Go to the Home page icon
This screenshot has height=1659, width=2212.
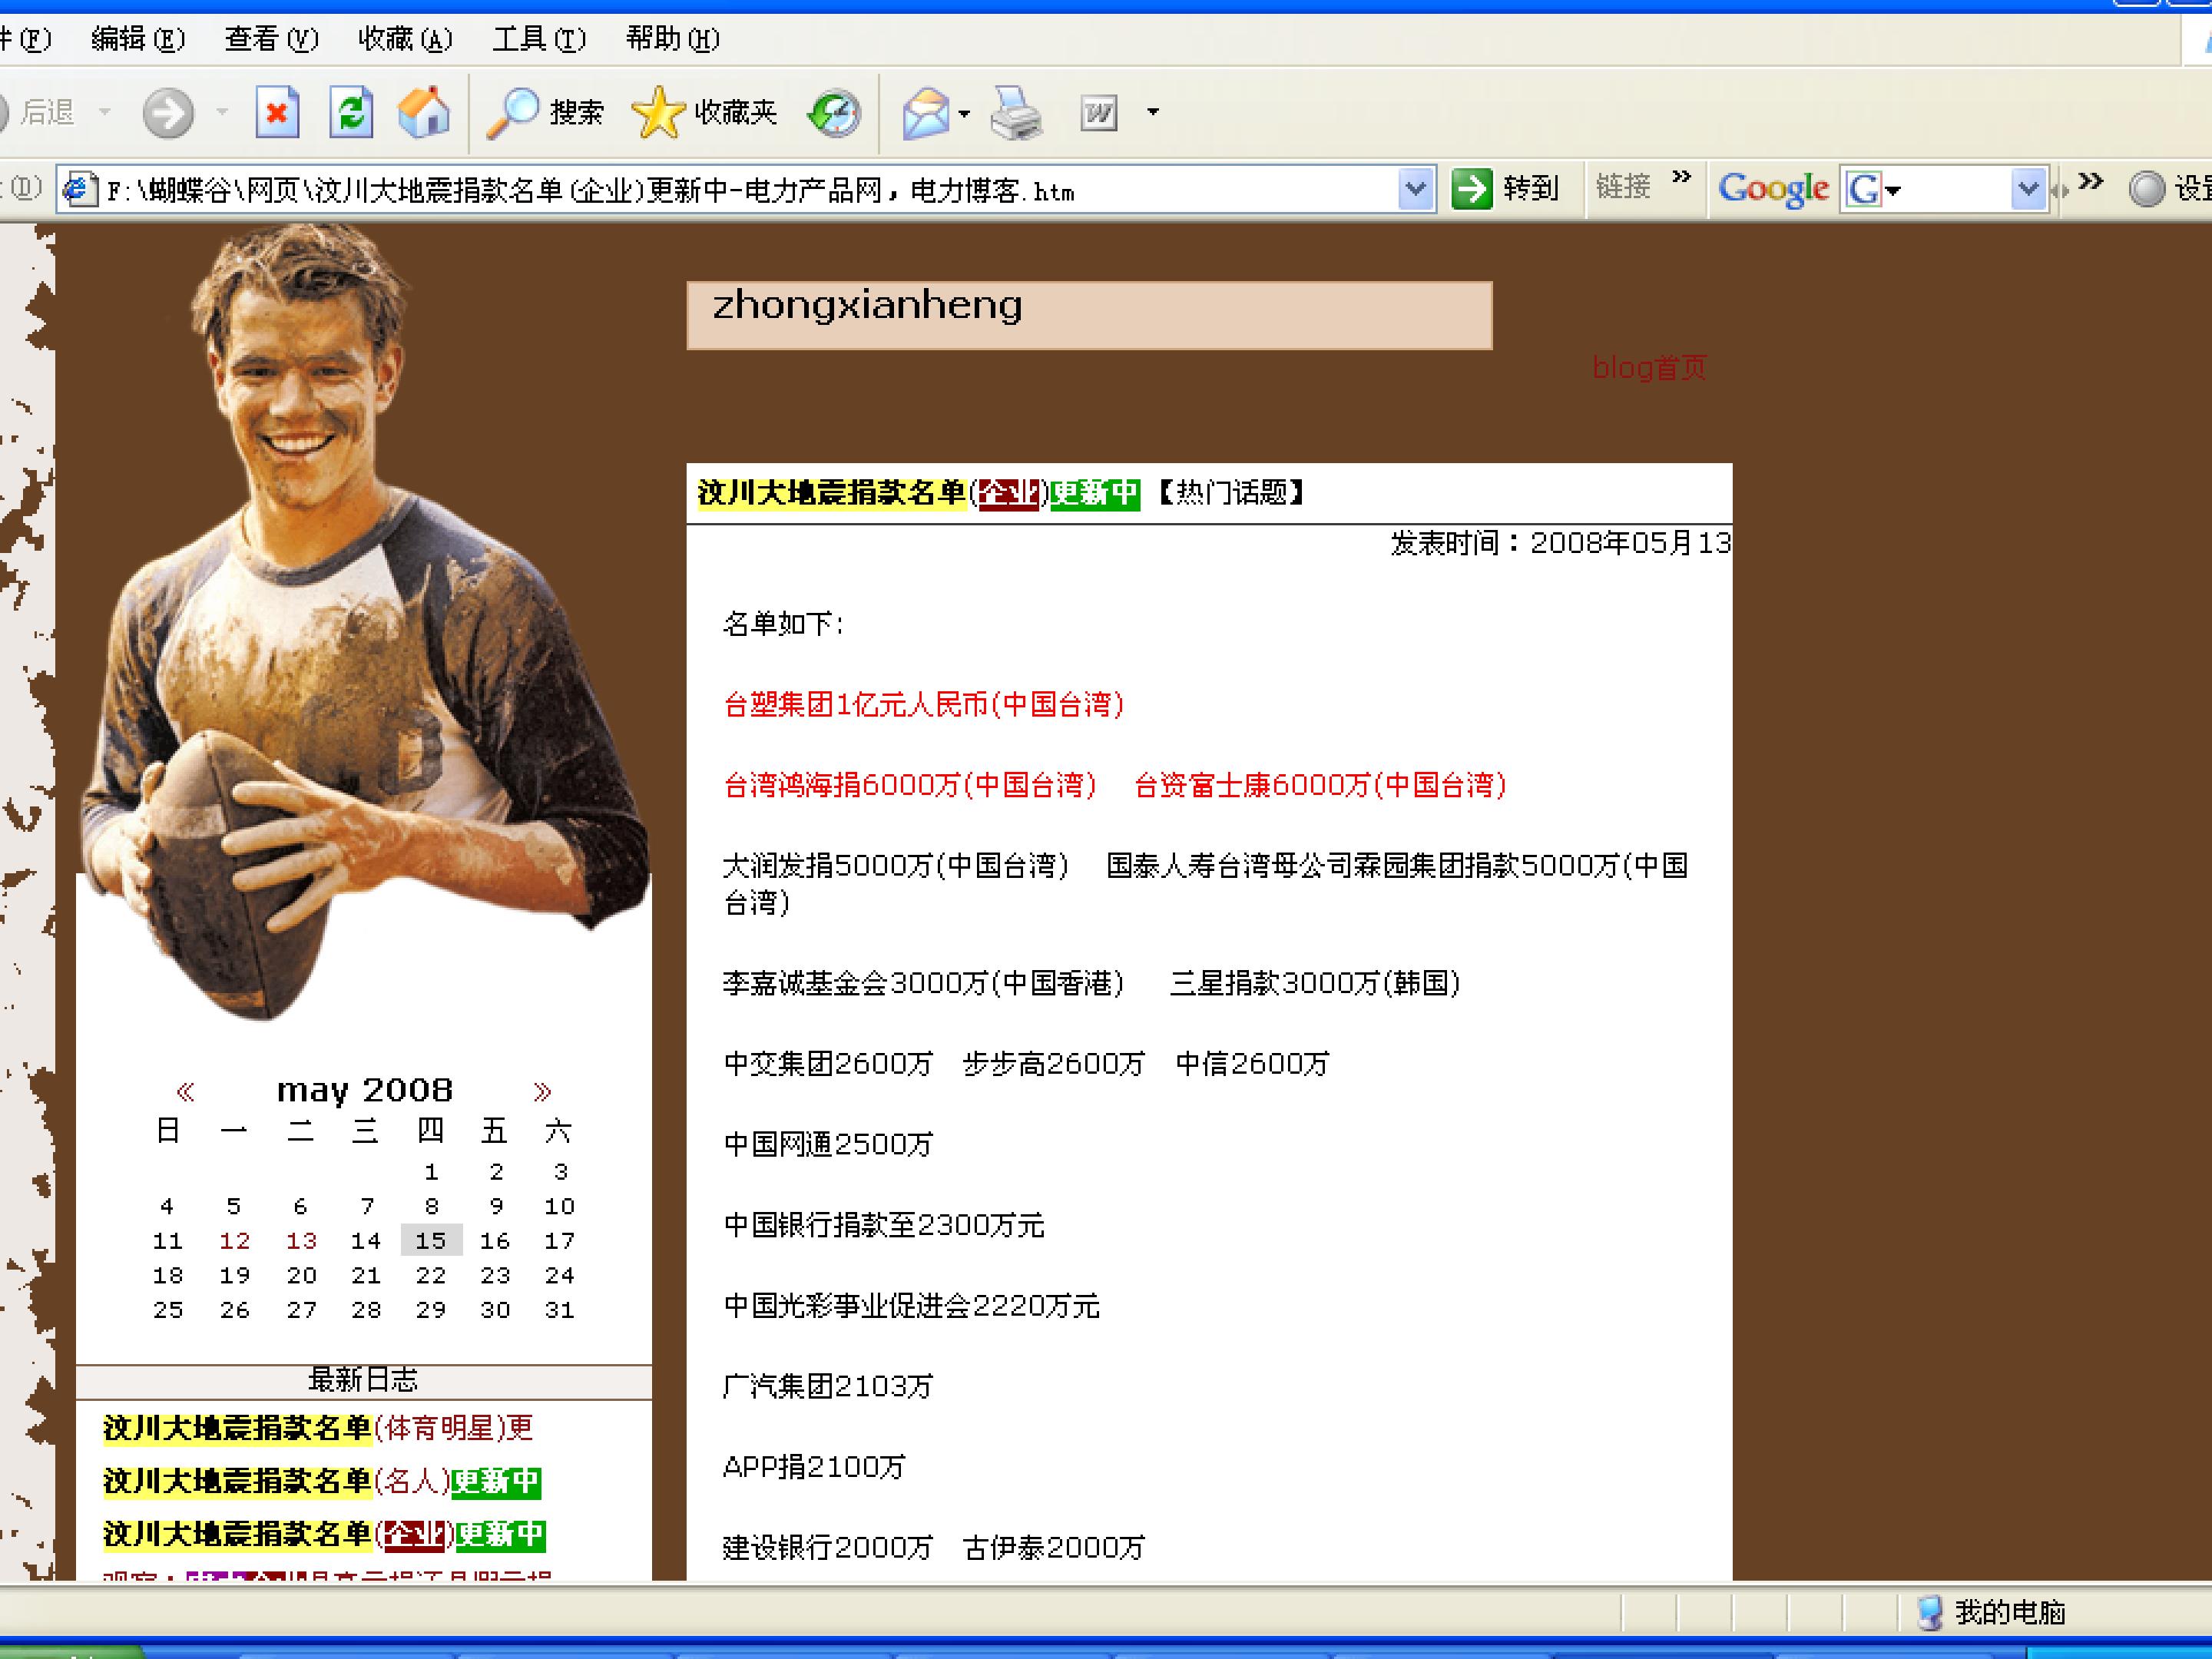click(x=424, y=112)
